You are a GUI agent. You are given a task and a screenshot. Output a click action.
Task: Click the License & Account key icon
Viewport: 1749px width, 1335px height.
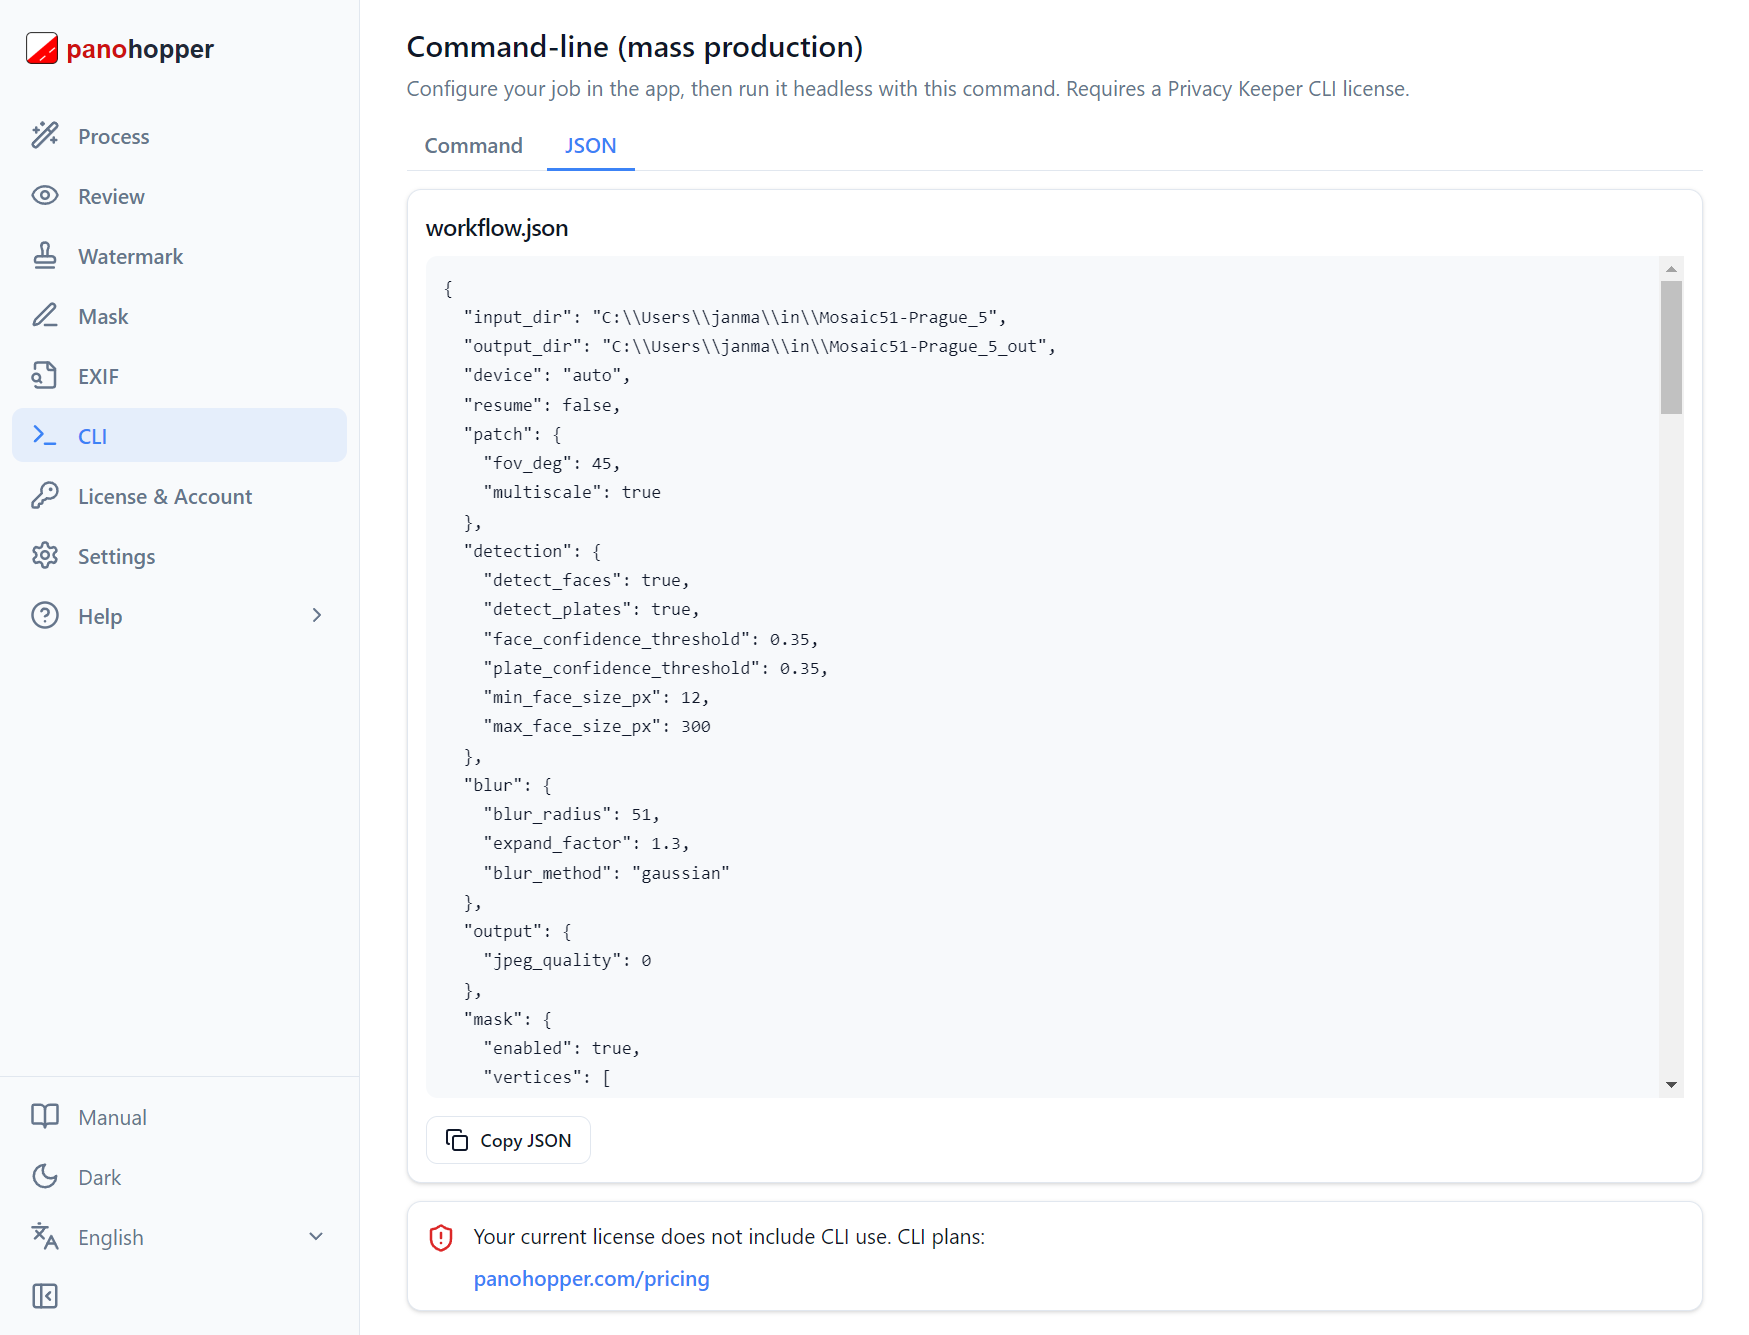pyautogui.click(x=45, y=495)
